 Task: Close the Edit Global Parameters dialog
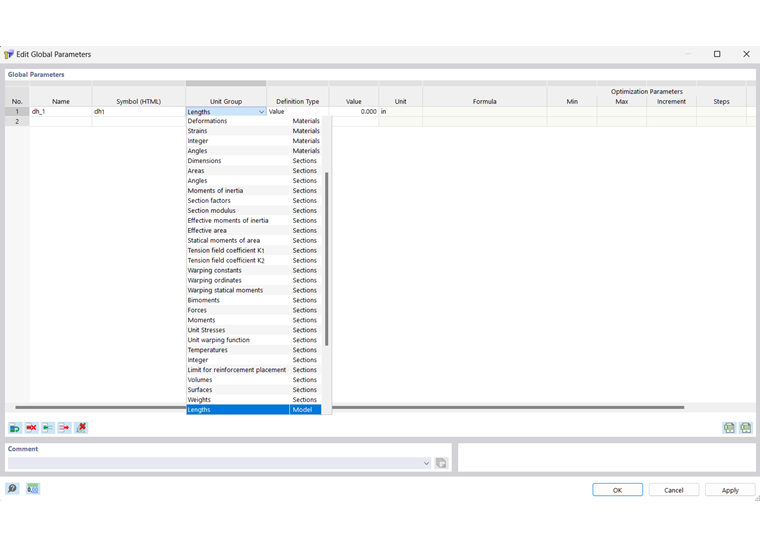746,54
